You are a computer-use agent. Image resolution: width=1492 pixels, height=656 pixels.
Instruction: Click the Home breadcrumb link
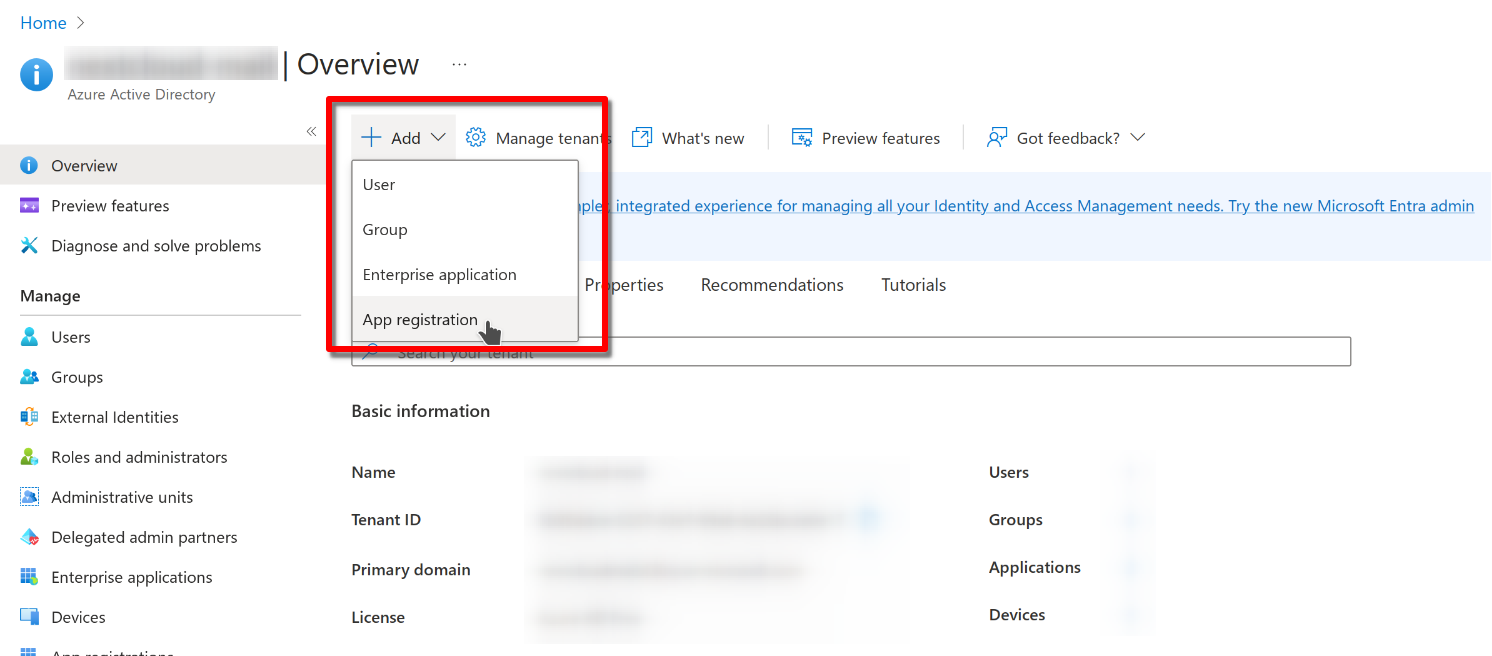coord(43,23)
